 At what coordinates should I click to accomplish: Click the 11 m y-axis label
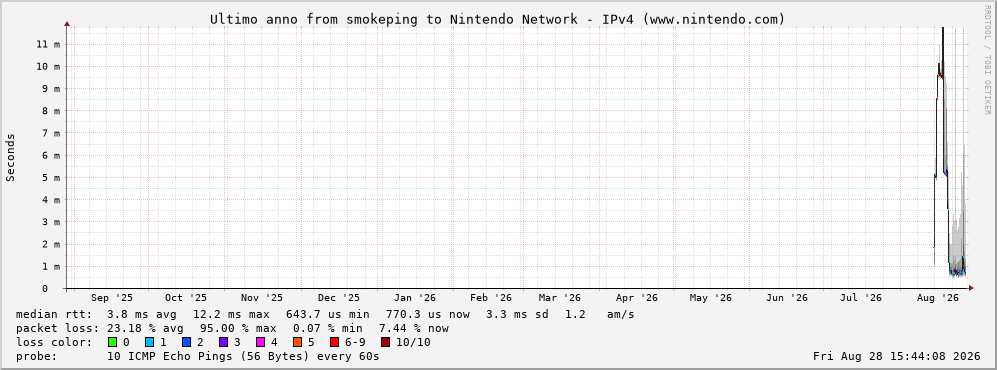click(48, 44)
